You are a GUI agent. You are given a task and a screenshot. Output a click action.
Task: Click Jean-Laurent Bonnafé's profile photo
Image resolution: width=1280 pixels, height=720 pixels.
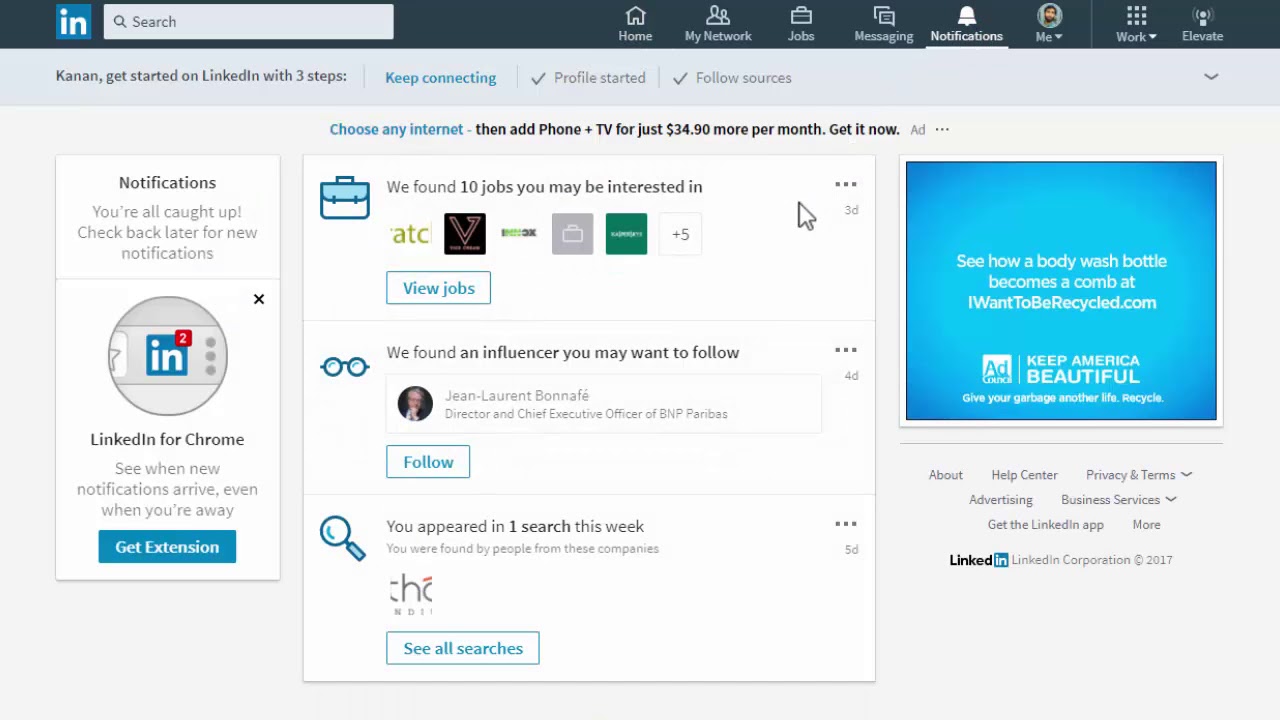415,404
